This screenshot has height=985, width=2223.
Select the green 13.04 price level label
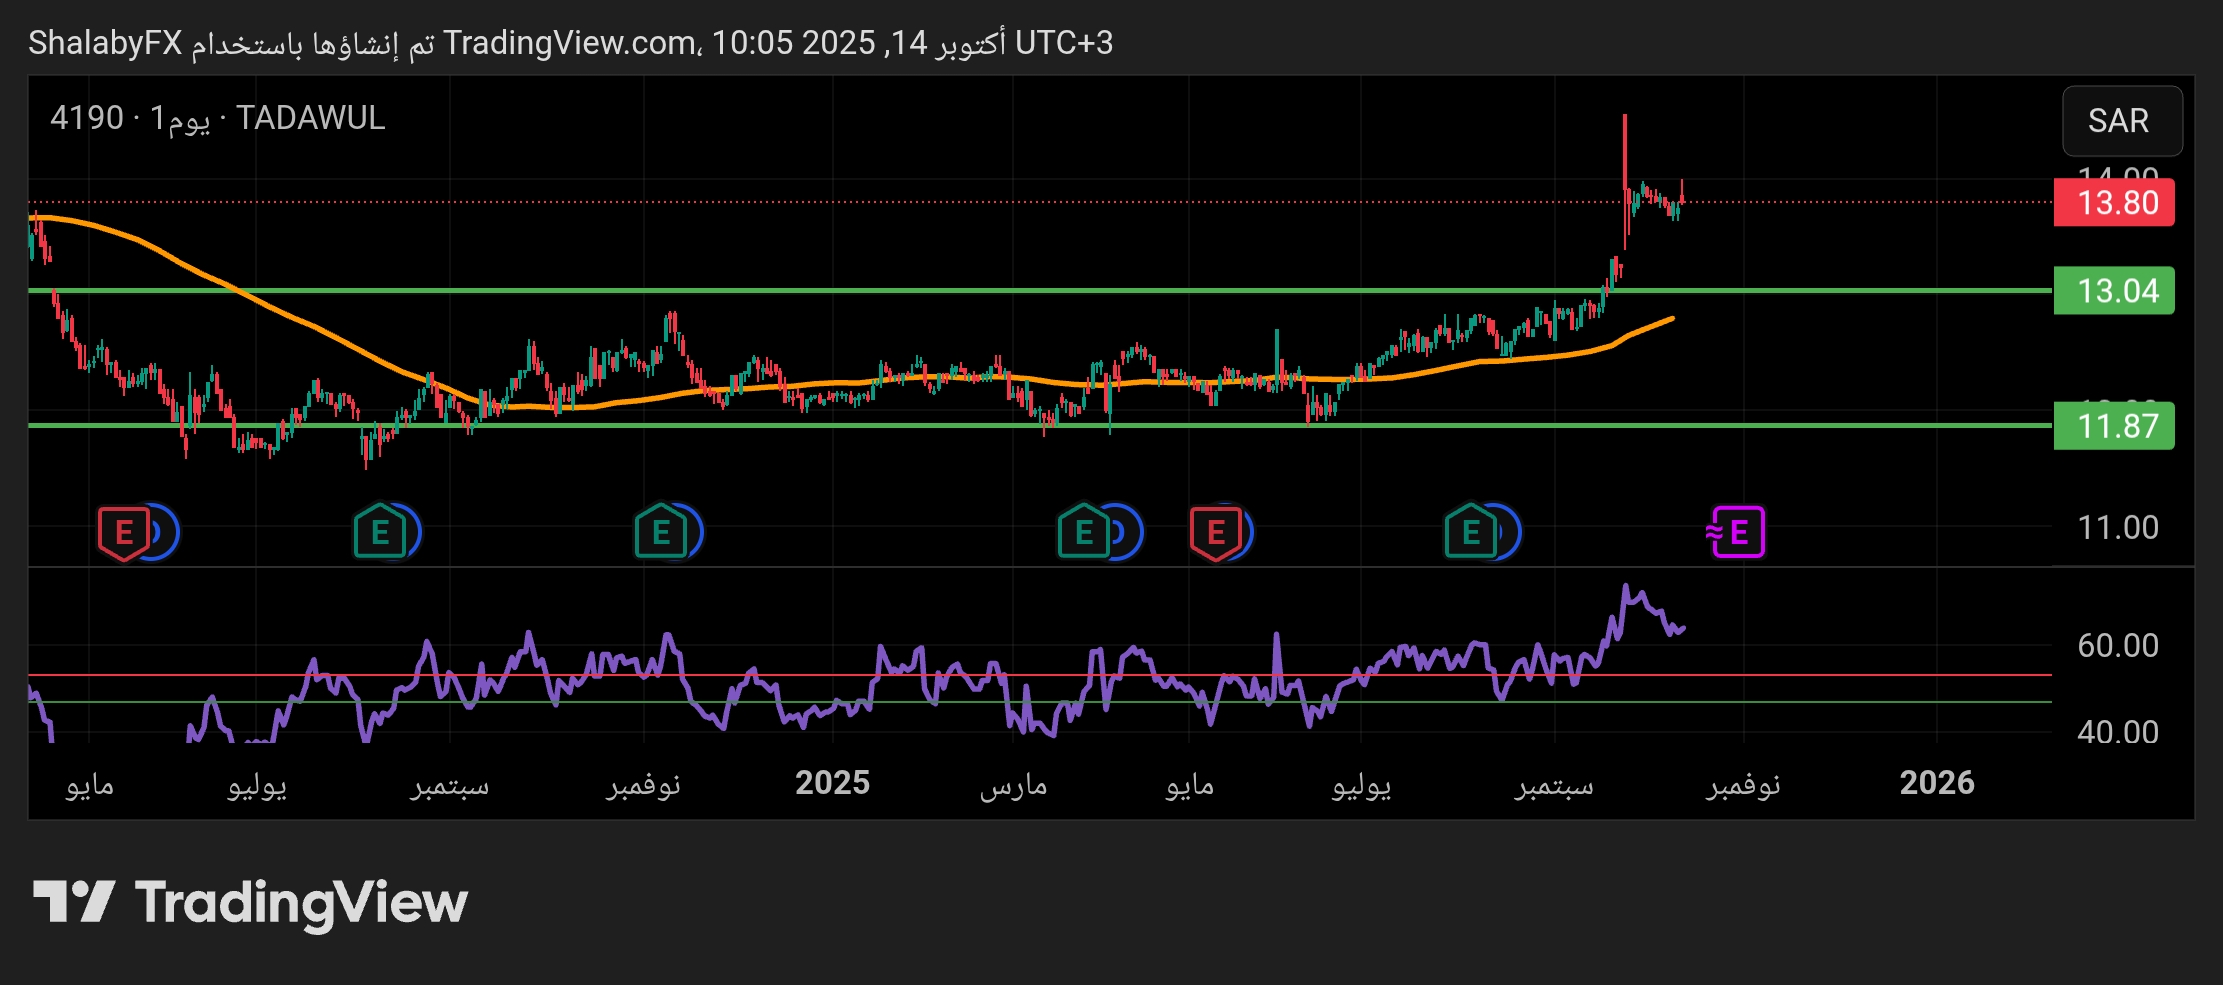pyautogui.click(x=2113, y=291)
